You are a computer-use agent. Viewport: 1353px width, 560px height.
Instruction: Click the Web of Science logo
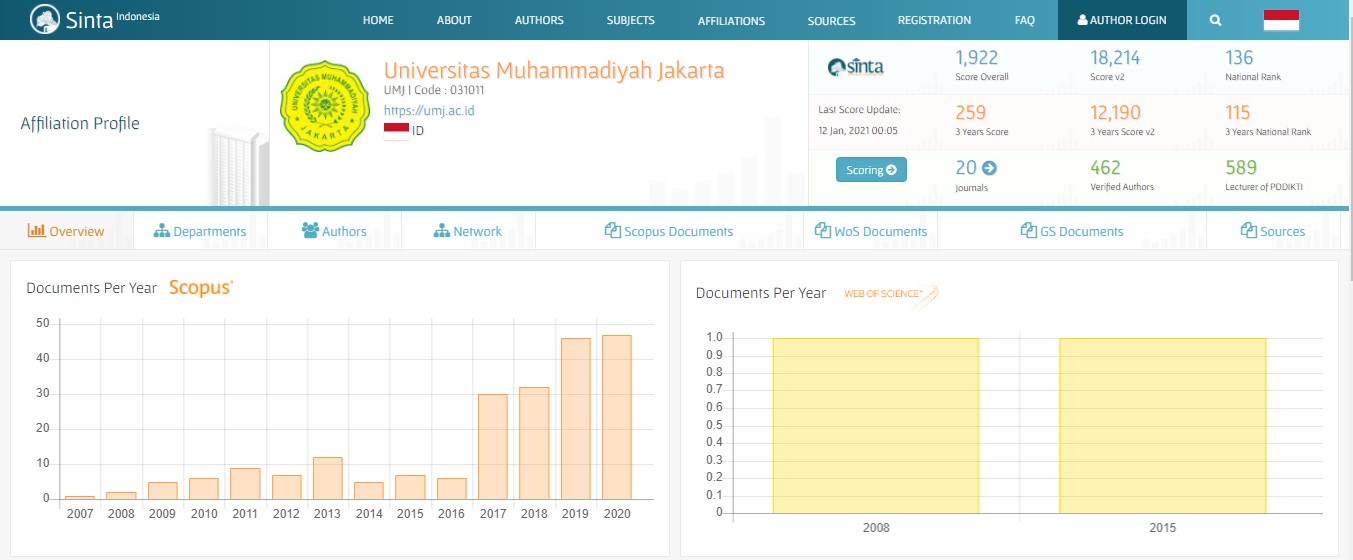[x=891, y=293]
